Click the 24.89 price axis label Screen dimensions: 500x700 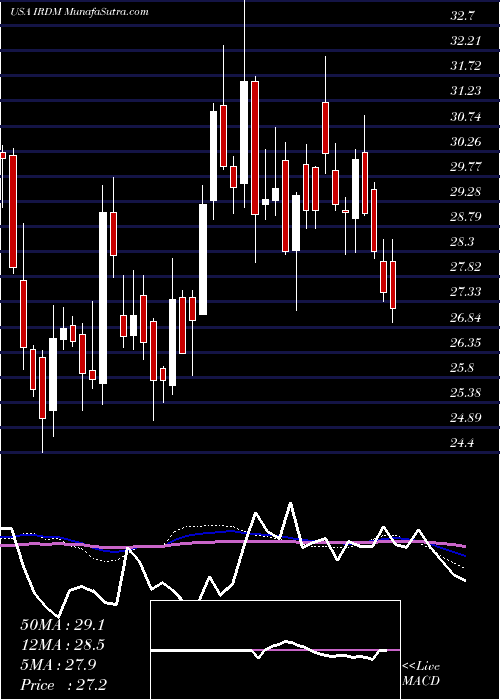coord(465,418)
